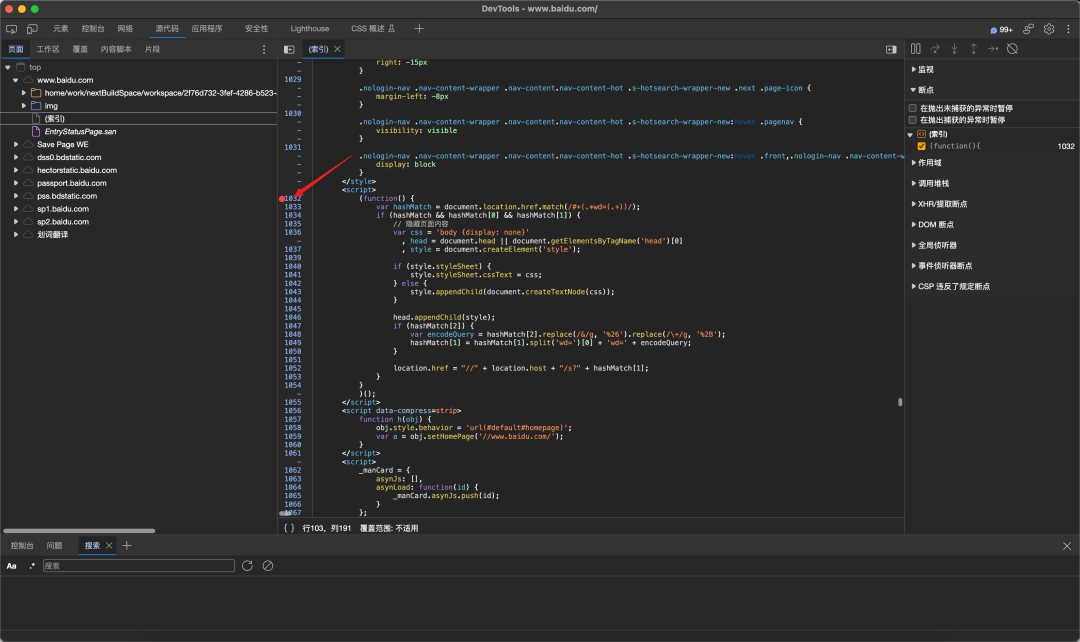Hide the file navigator sidebar
Image resolution: width=1080 pixels, height=642 pixels.
pyautogui.click(x=289, y=48)
